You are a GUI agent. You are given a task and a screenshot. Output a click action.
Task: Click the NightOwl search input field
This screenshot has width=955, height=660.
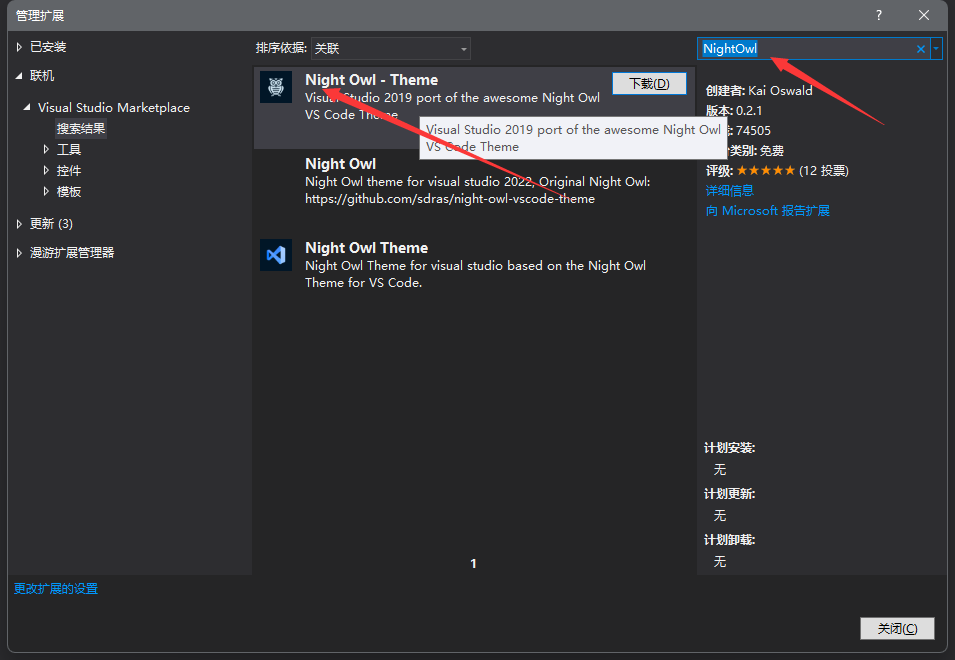coord(805,49)
